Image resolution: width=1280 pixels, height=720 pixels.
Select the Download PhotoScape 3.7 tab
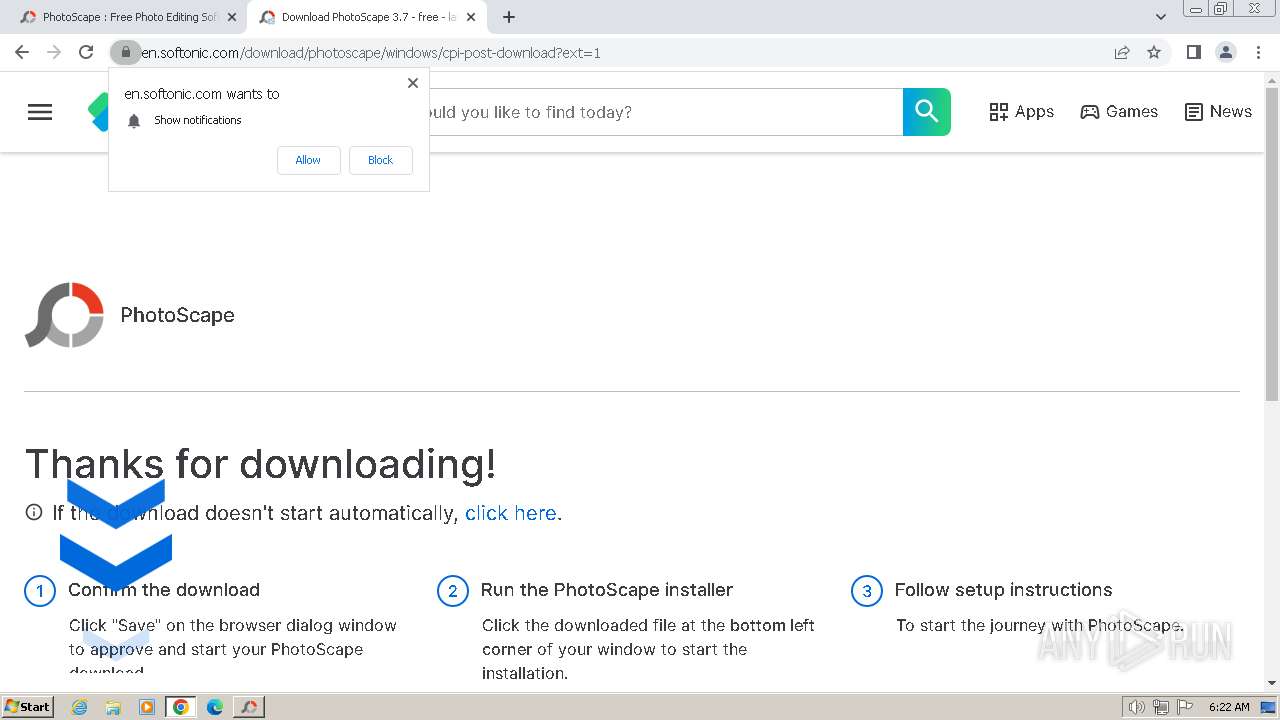click(366, 17)
